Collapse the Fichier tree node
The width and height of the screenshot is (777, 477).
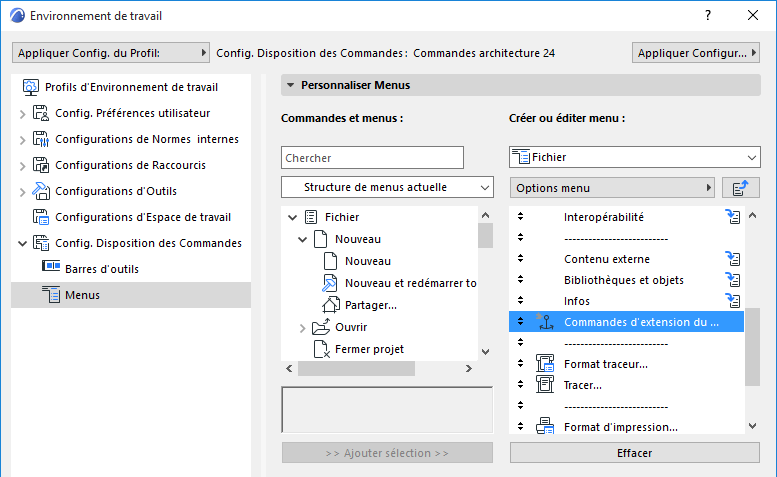click(x=292, y=217)
